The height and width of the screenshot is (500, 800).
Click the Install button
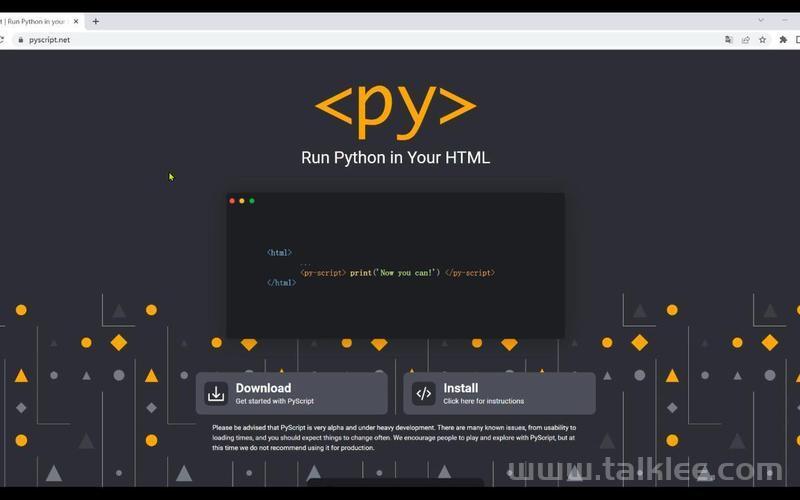click(x=499, y=393)
